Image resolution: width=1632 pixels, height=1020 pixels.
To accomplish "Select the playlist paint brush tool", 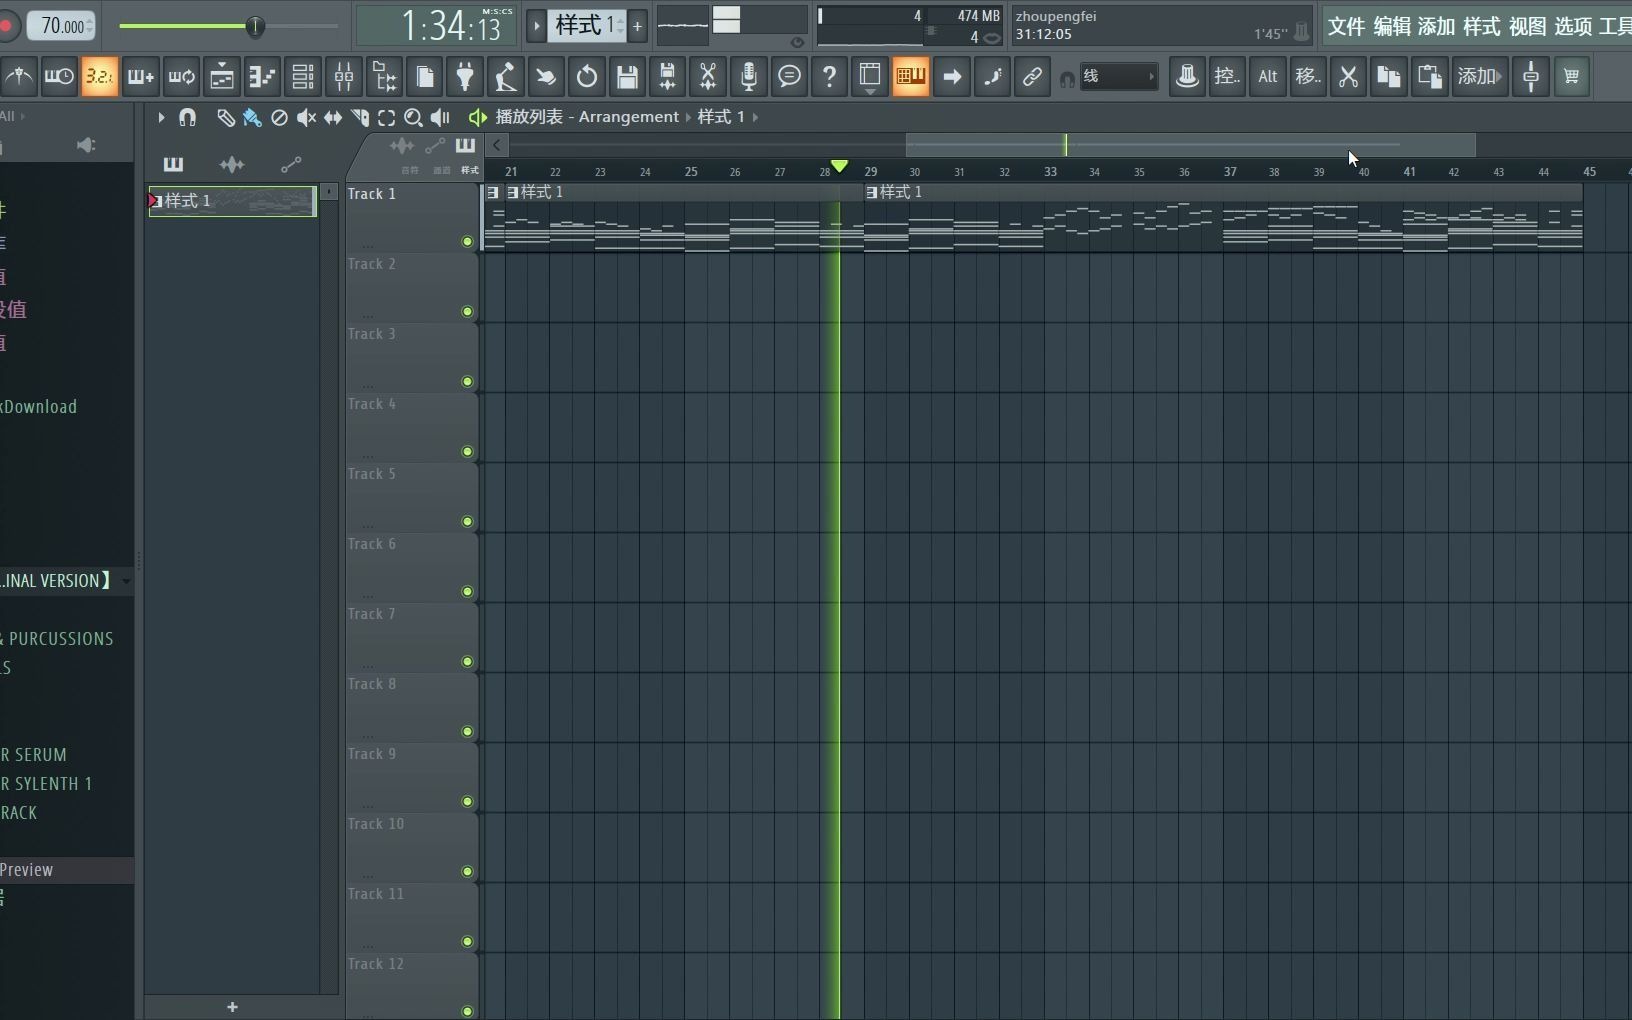I will [252, 118].
